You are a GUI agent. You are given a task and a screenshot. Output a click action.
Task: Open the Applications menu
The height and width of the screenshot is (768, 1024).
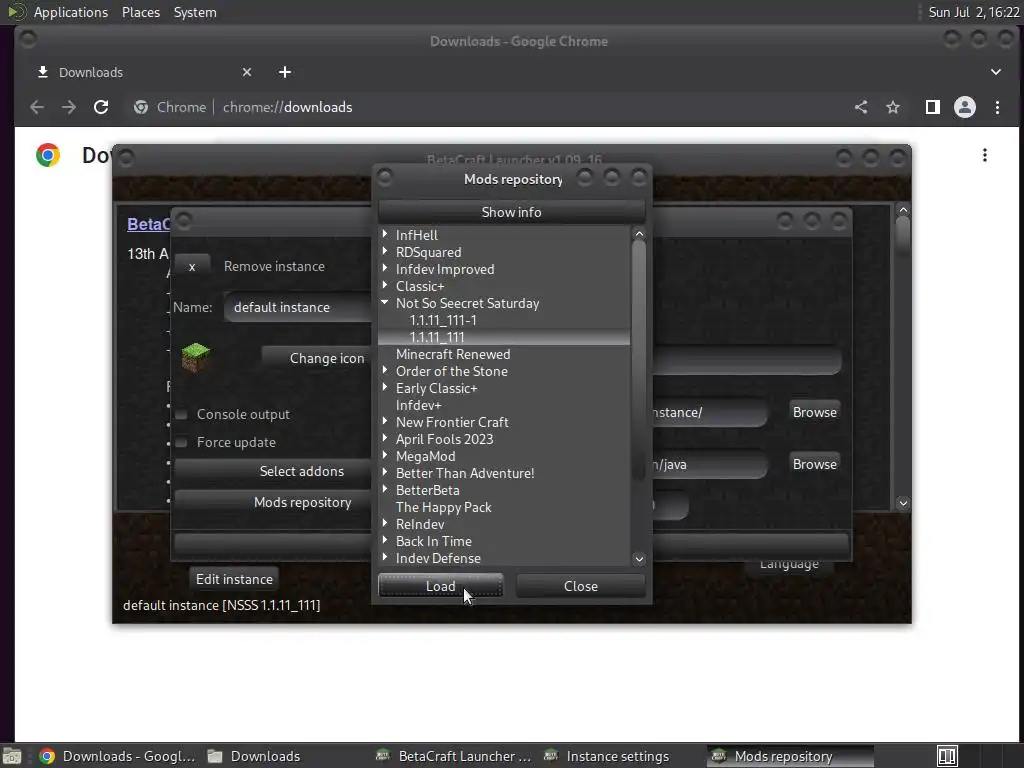tap(71, 12)
